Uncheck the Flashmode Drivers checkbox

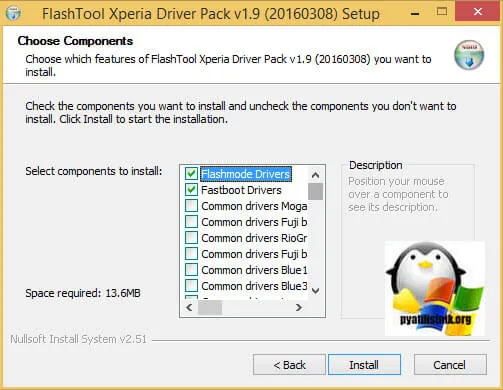(x=191, y=174)
